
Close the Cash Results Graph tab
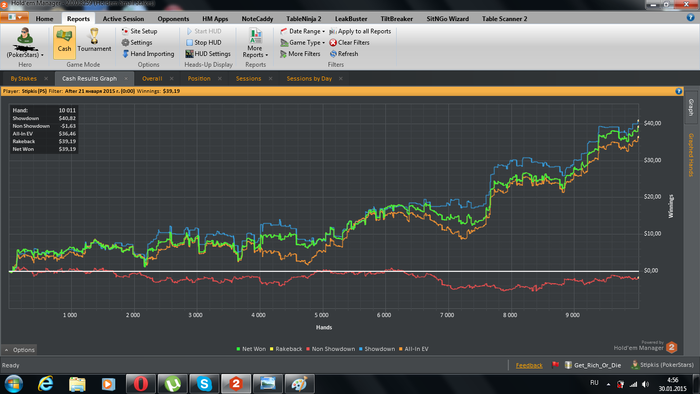126,79
